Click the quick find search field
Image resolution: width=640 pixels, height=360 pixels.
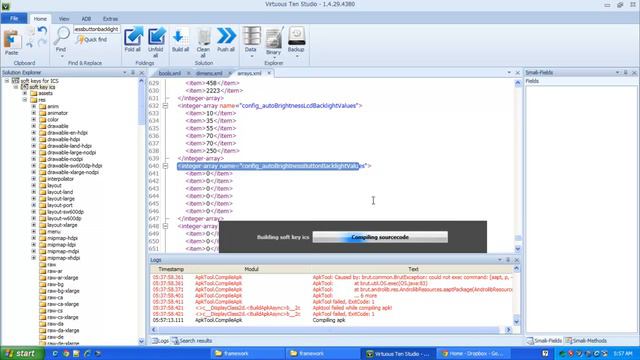97,29
